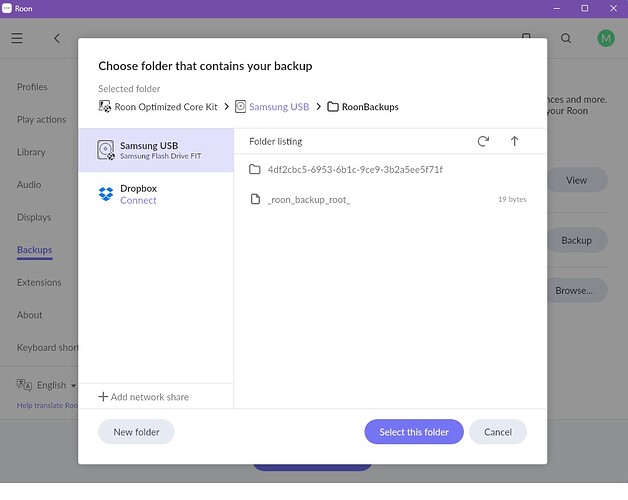The height and width of the screenshot is (500, 628).
Task: Click the green profile avatar M
Action: click(x=605, y=38)
